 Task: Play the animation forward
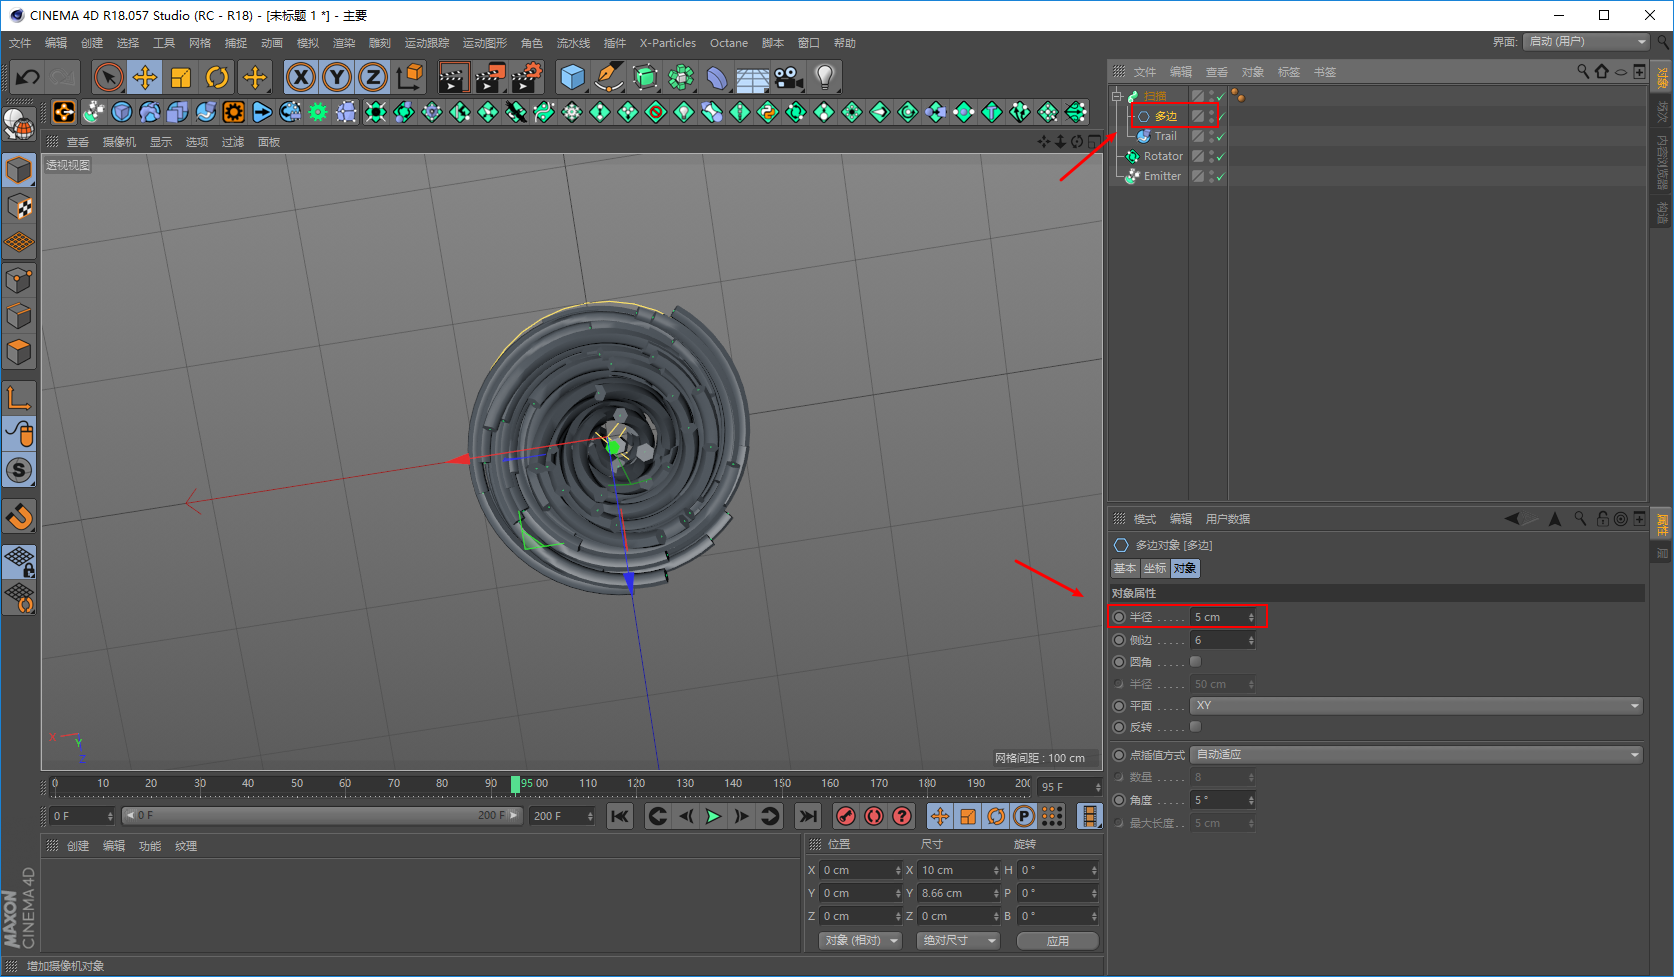(713, 816)
